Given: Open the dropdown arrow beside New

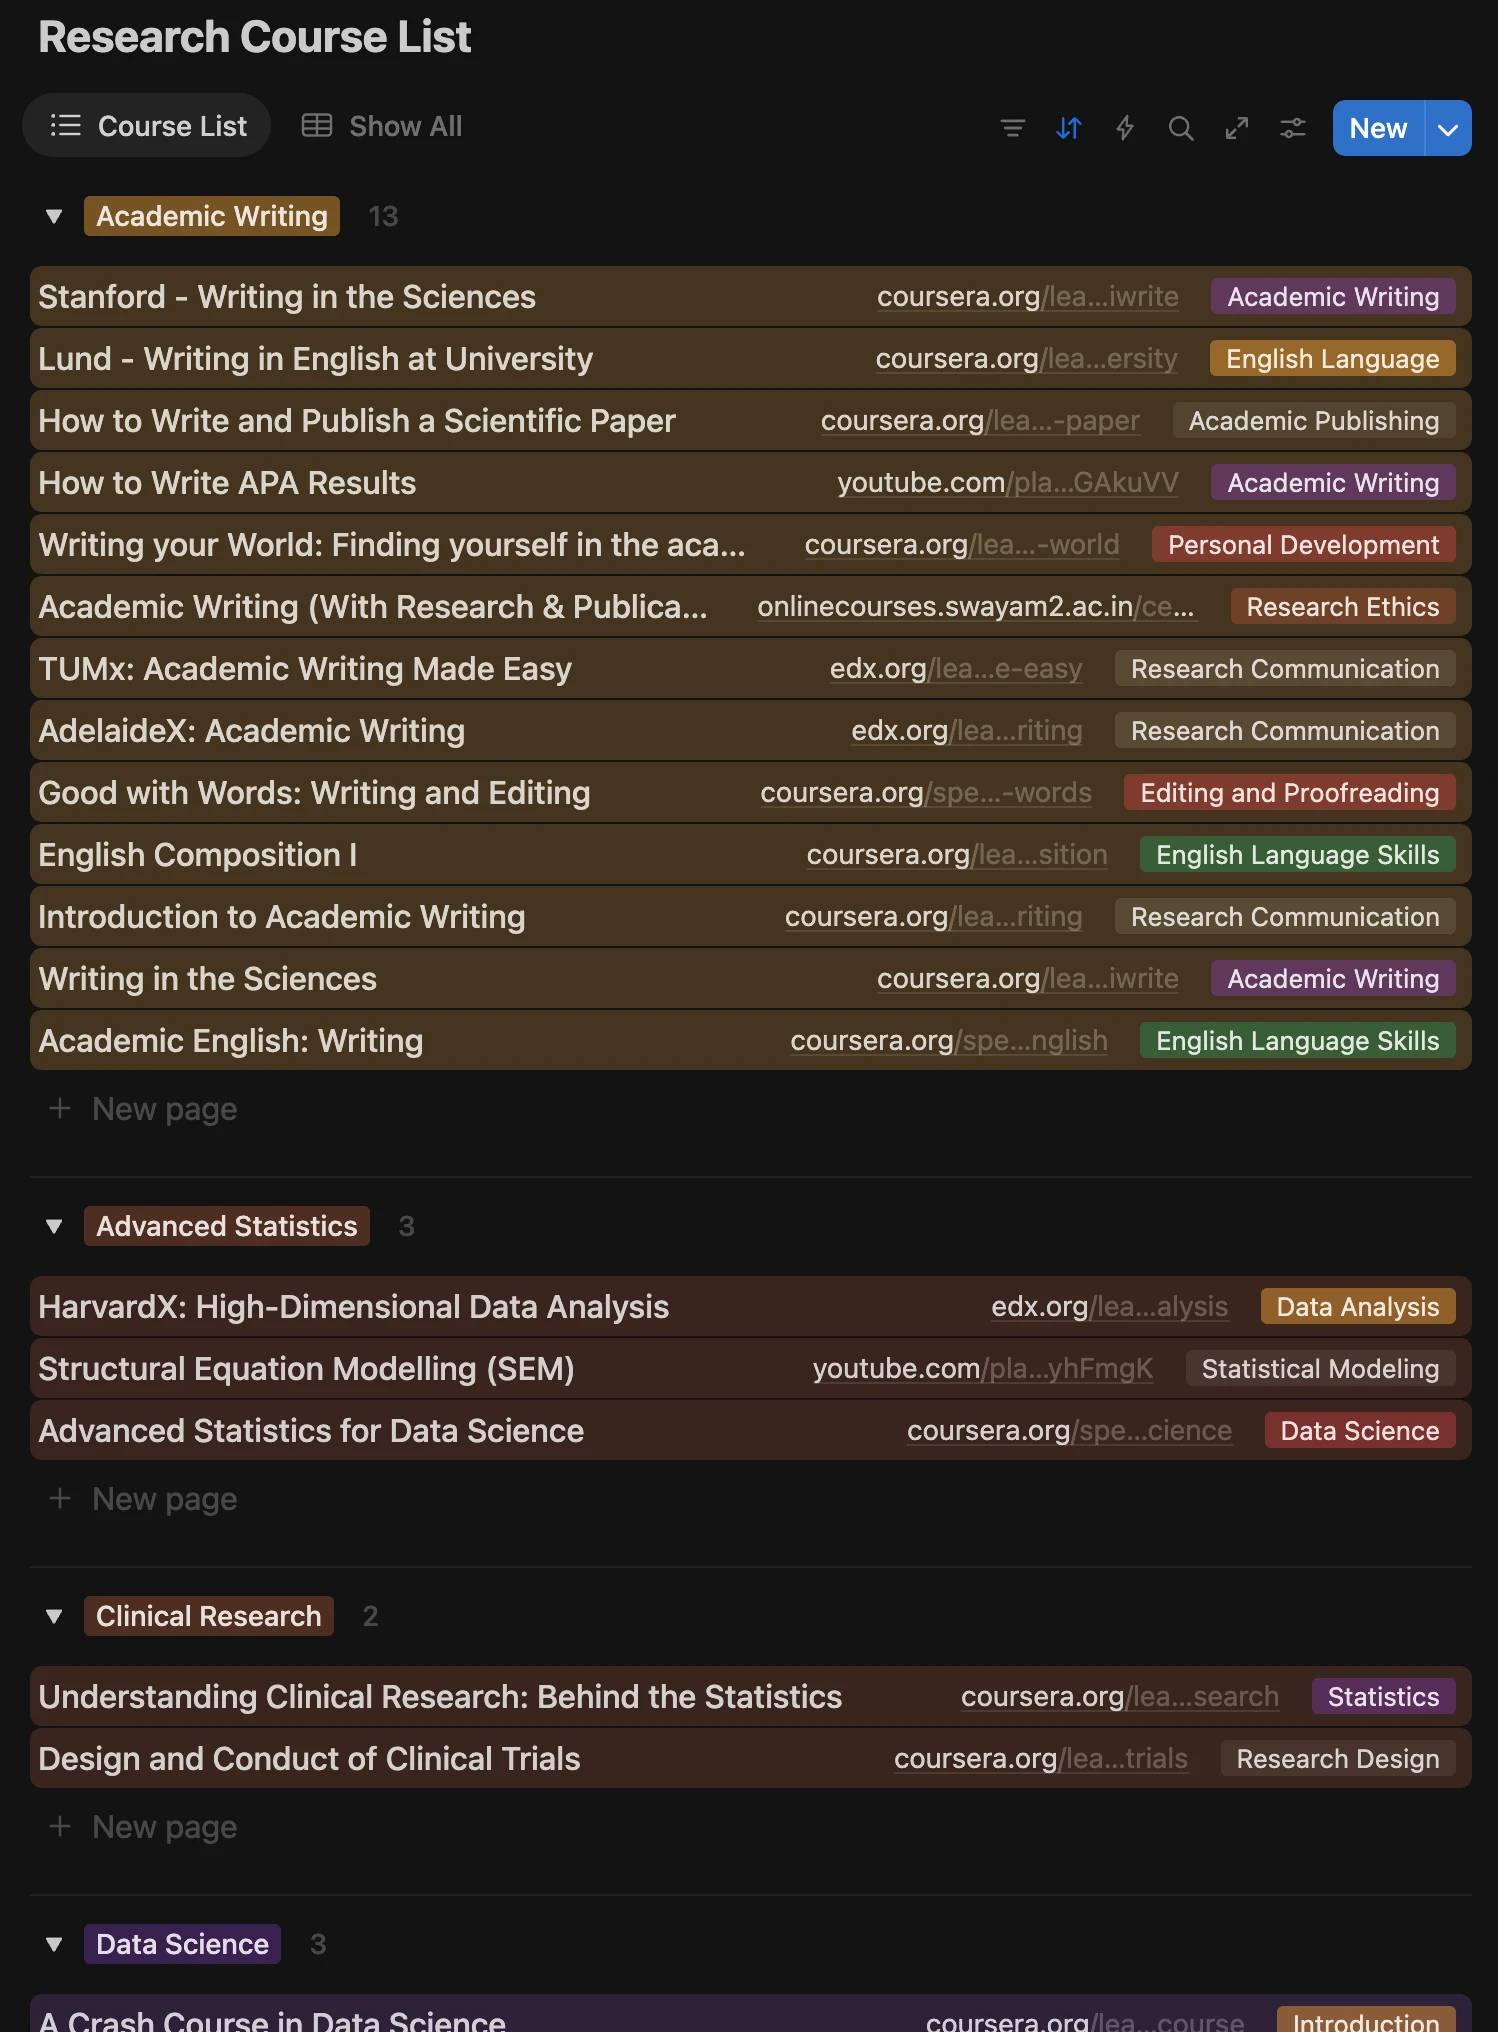Looking at the screenshot, I should tap(1448, 128).
